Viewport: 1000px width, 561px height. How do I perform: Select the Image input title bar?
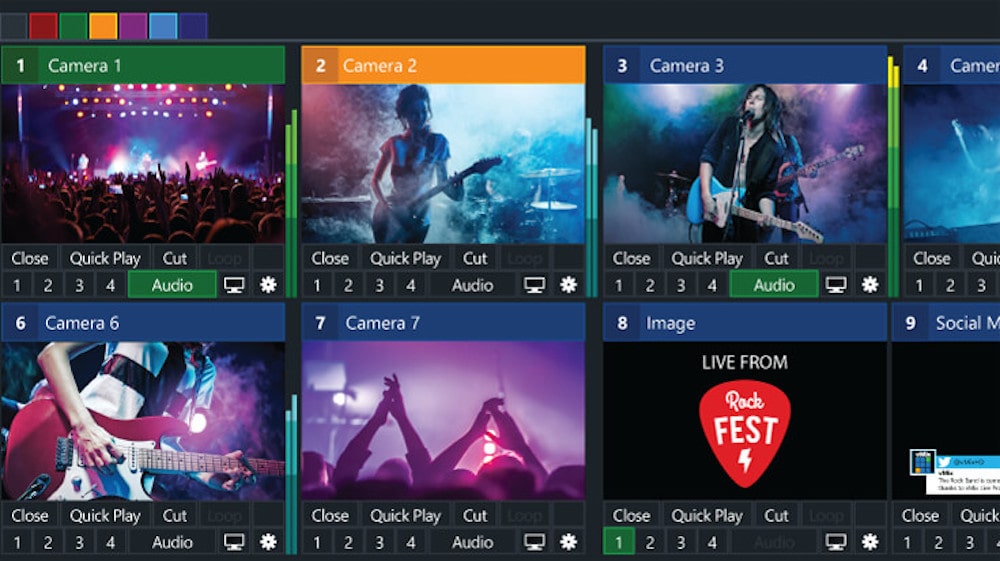(x=745, y=323)
